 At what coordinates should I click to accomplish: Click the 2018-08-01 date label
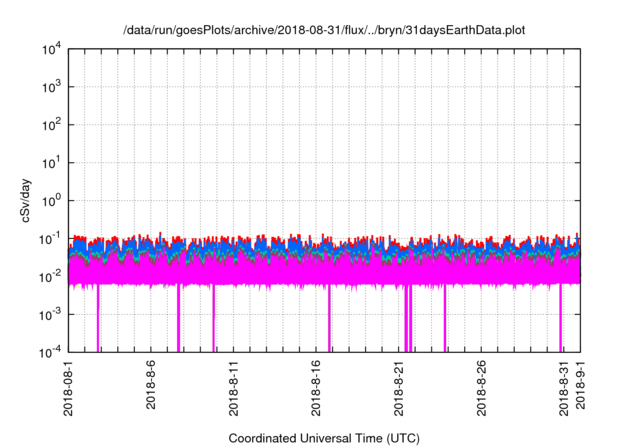click(x=68, y=388)
